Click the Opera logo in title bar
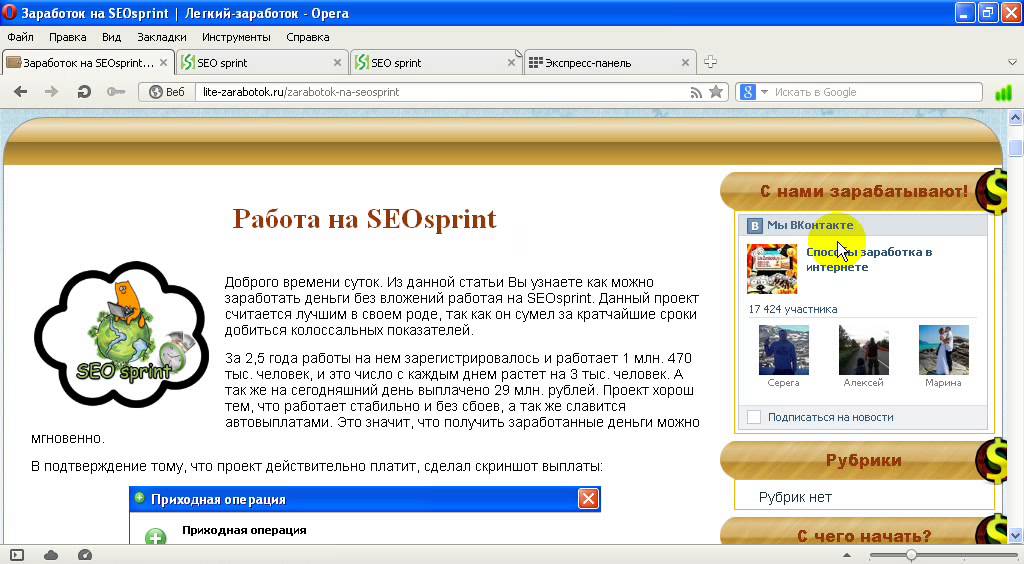 (x=10, y=12)
